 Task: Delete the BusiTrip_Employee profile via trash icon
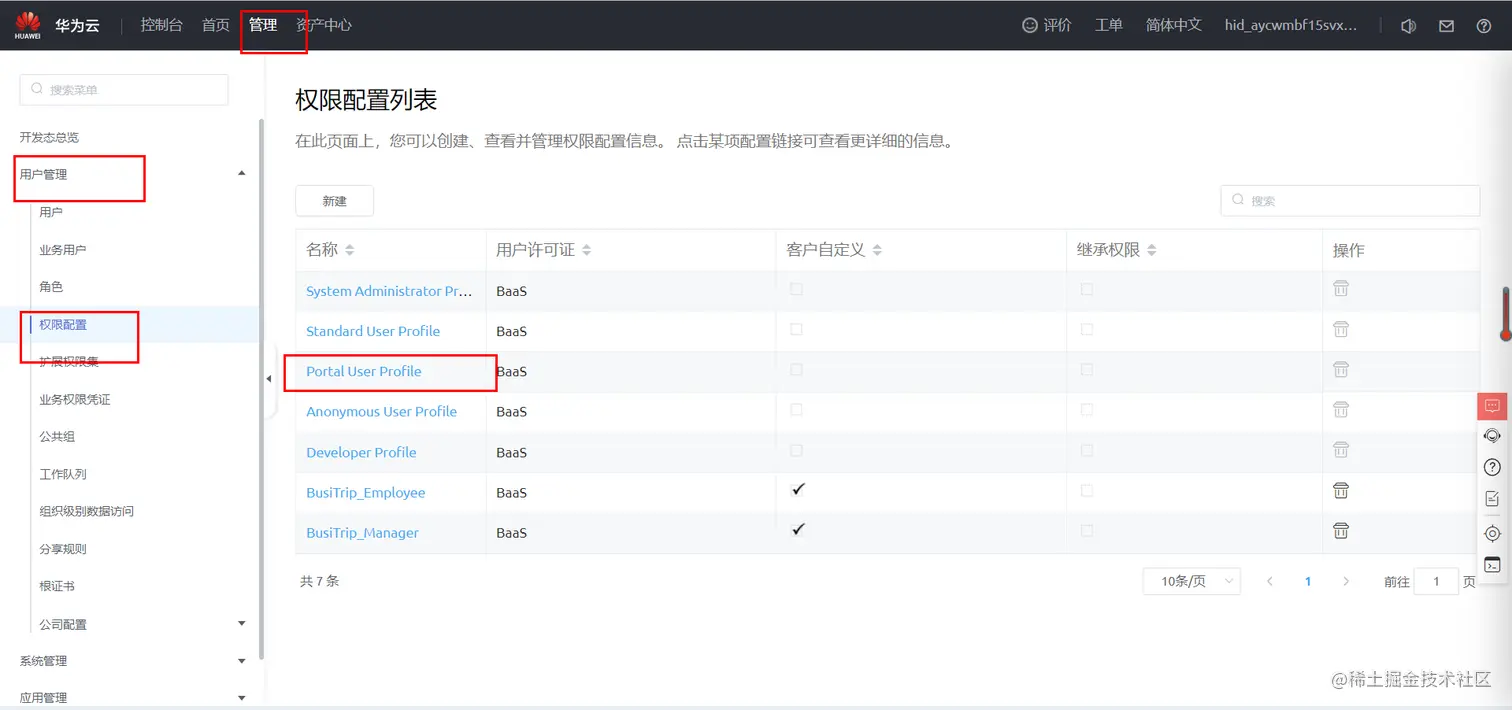pos(1341,491)
